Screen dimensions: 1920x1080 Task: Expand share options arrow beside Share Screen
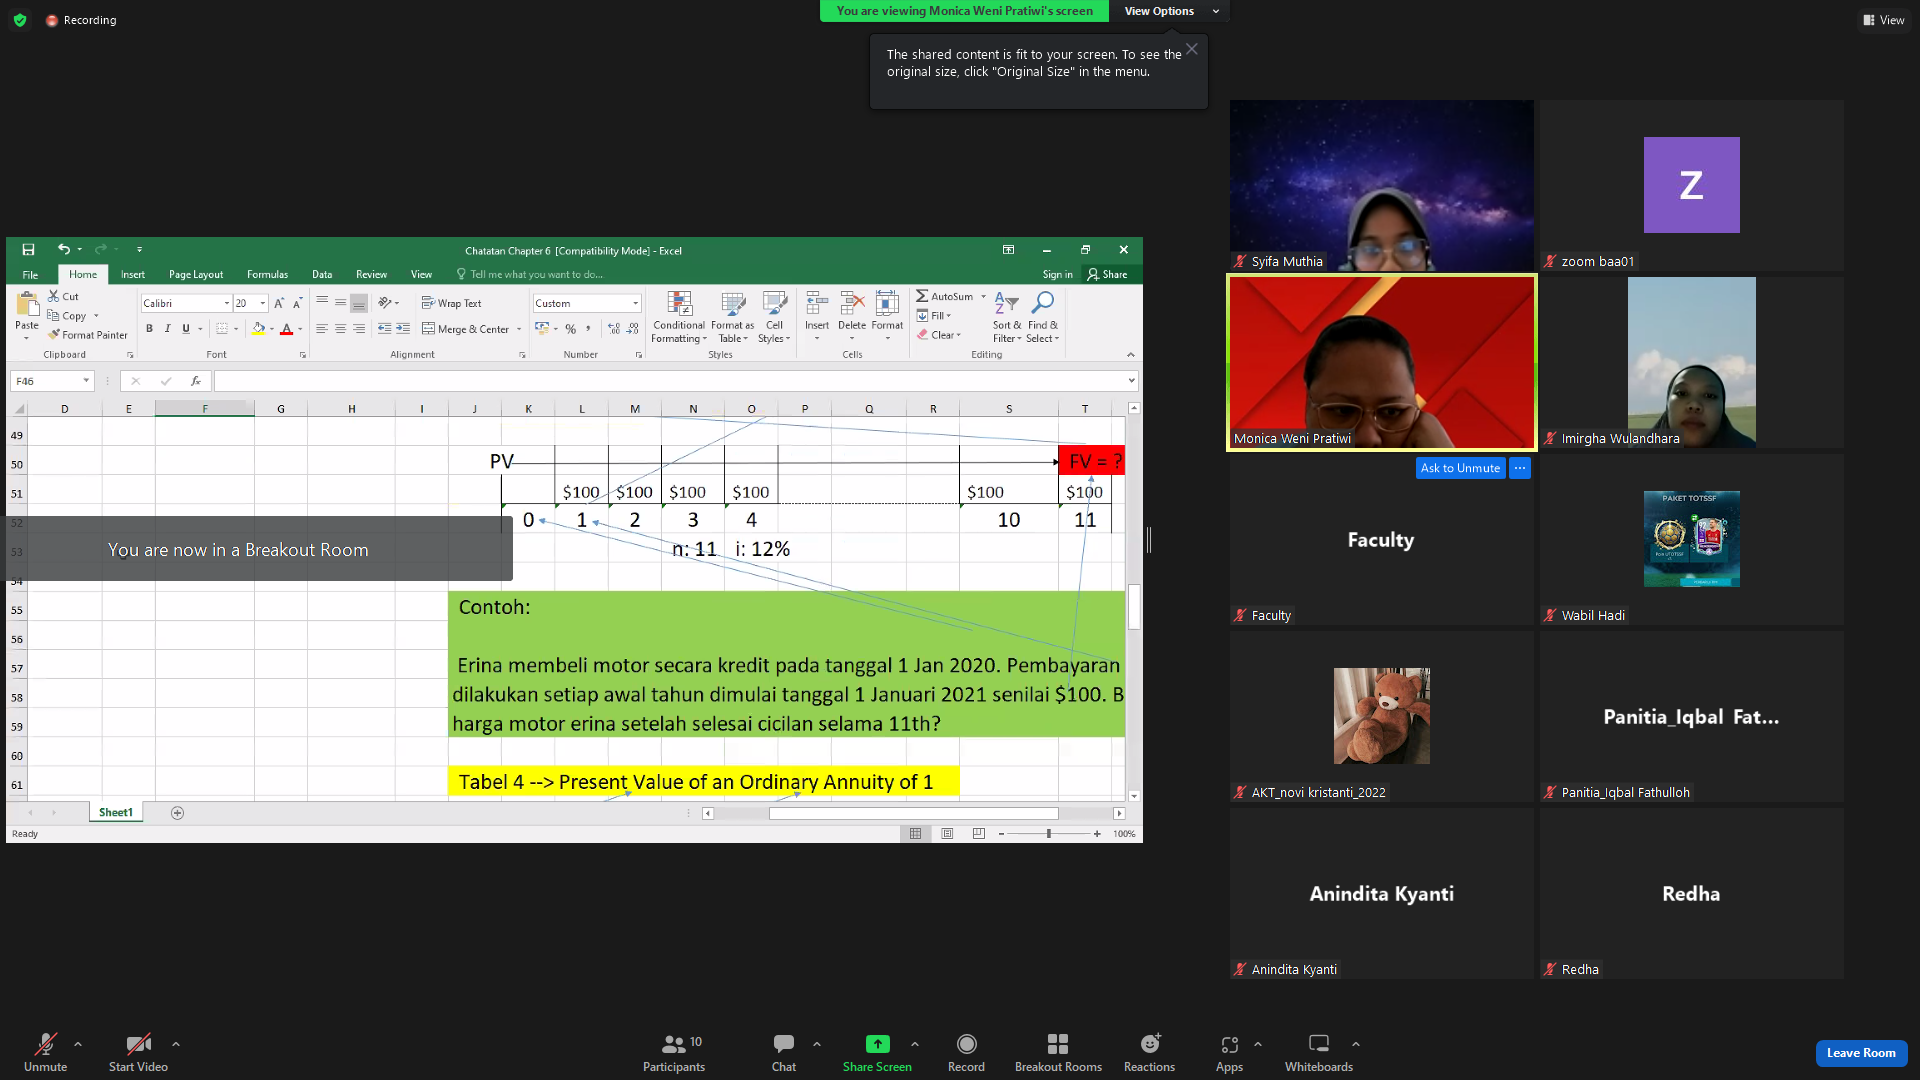[x=915, y=1044]
